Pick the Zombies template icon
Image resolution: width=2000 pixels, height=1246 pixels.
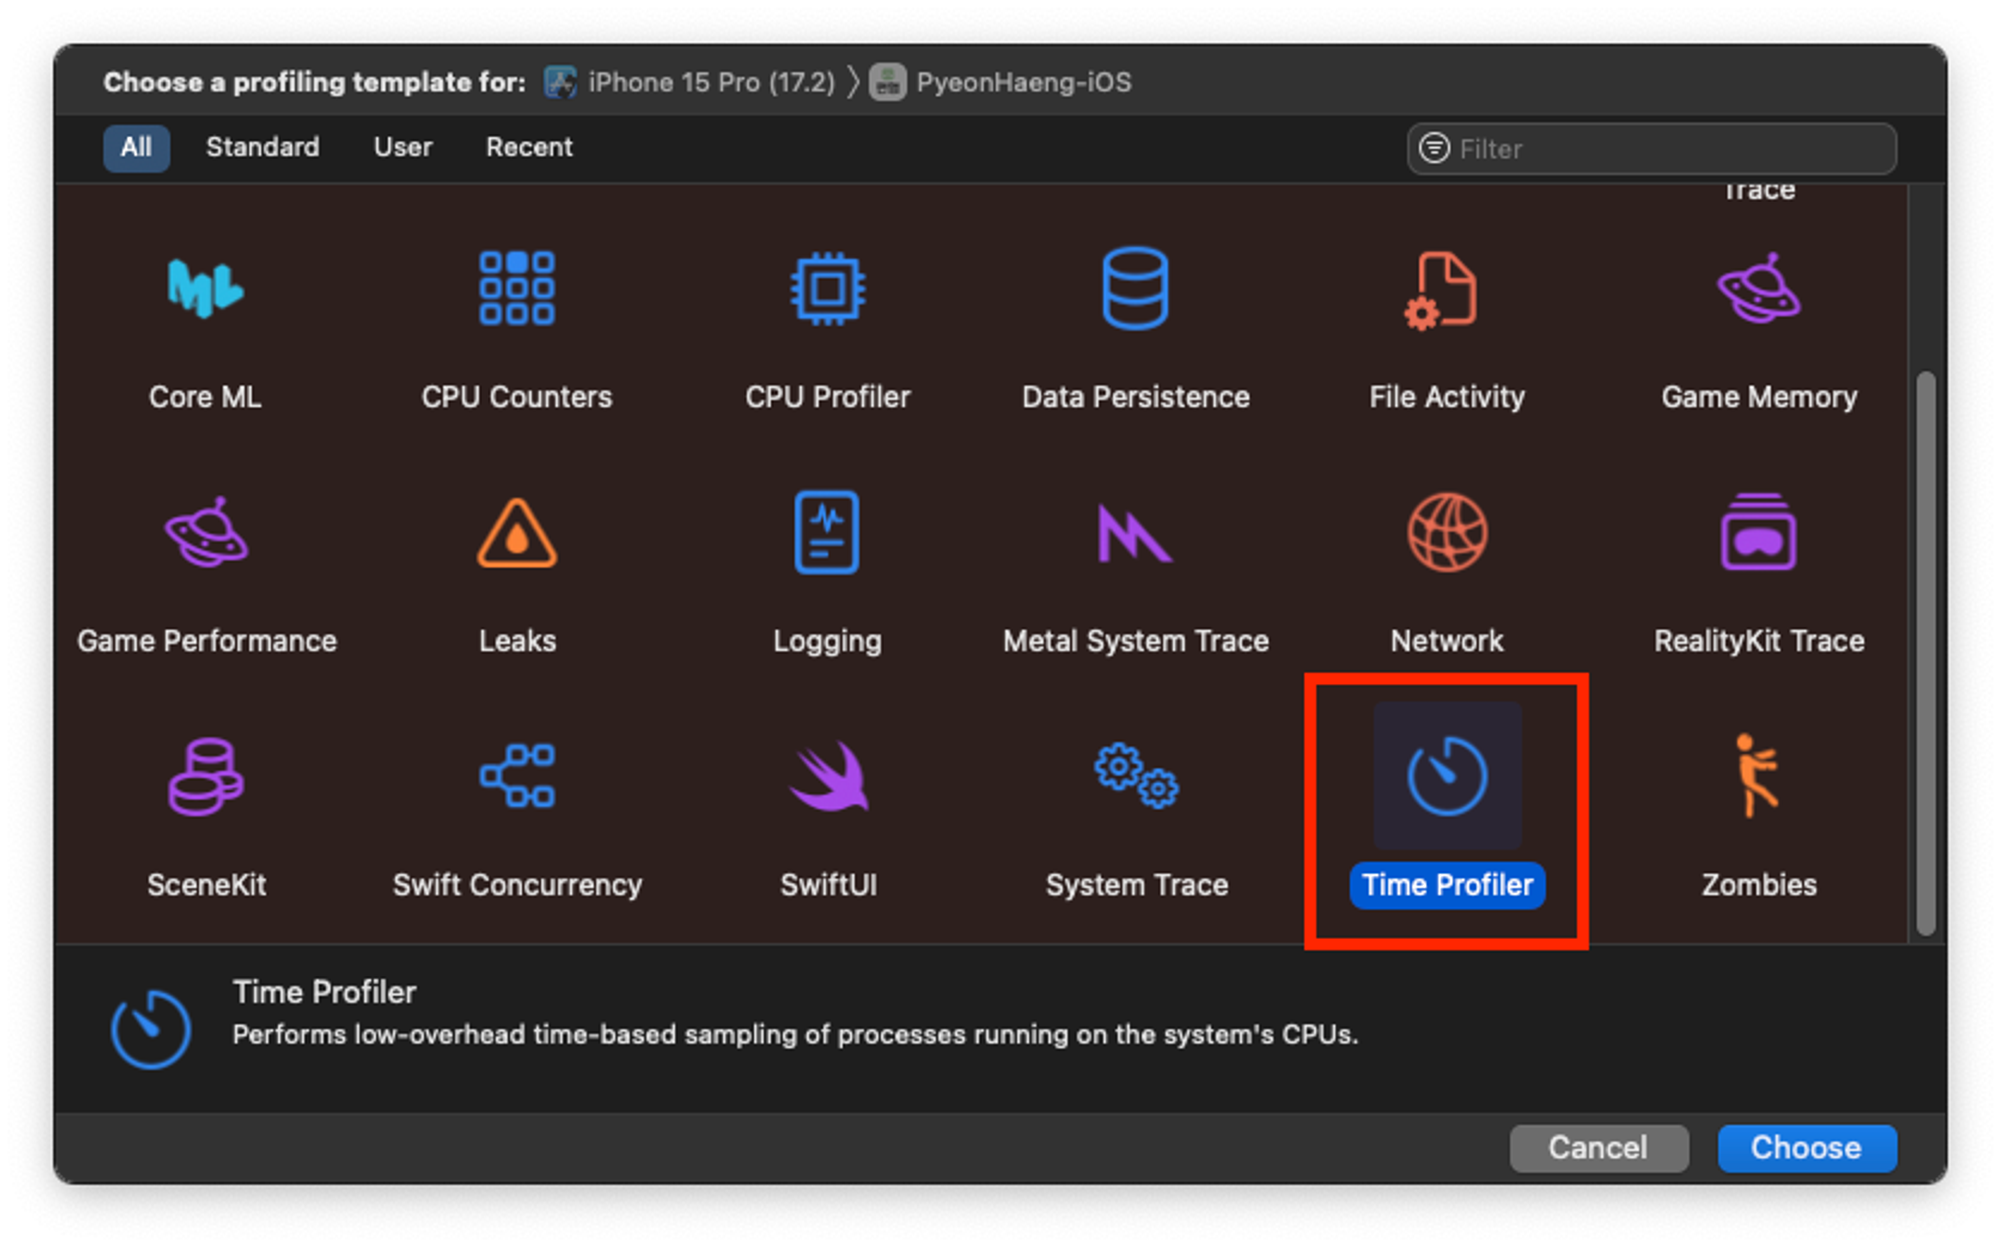point(1757,775)
